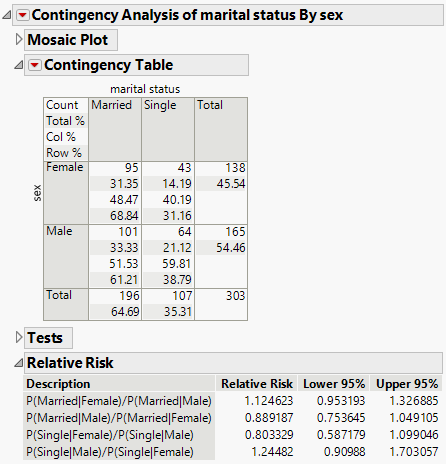Select the Upper 95% column header
Screen dimensions: 446x464
point(407,384)
